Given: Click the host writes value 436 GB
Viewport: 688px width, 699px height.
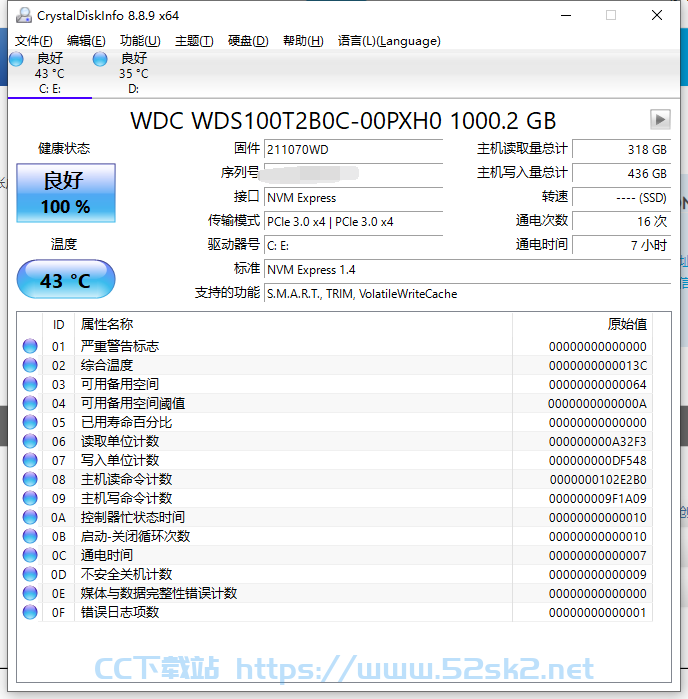Looking at the screenshot, I should [622, 173].
